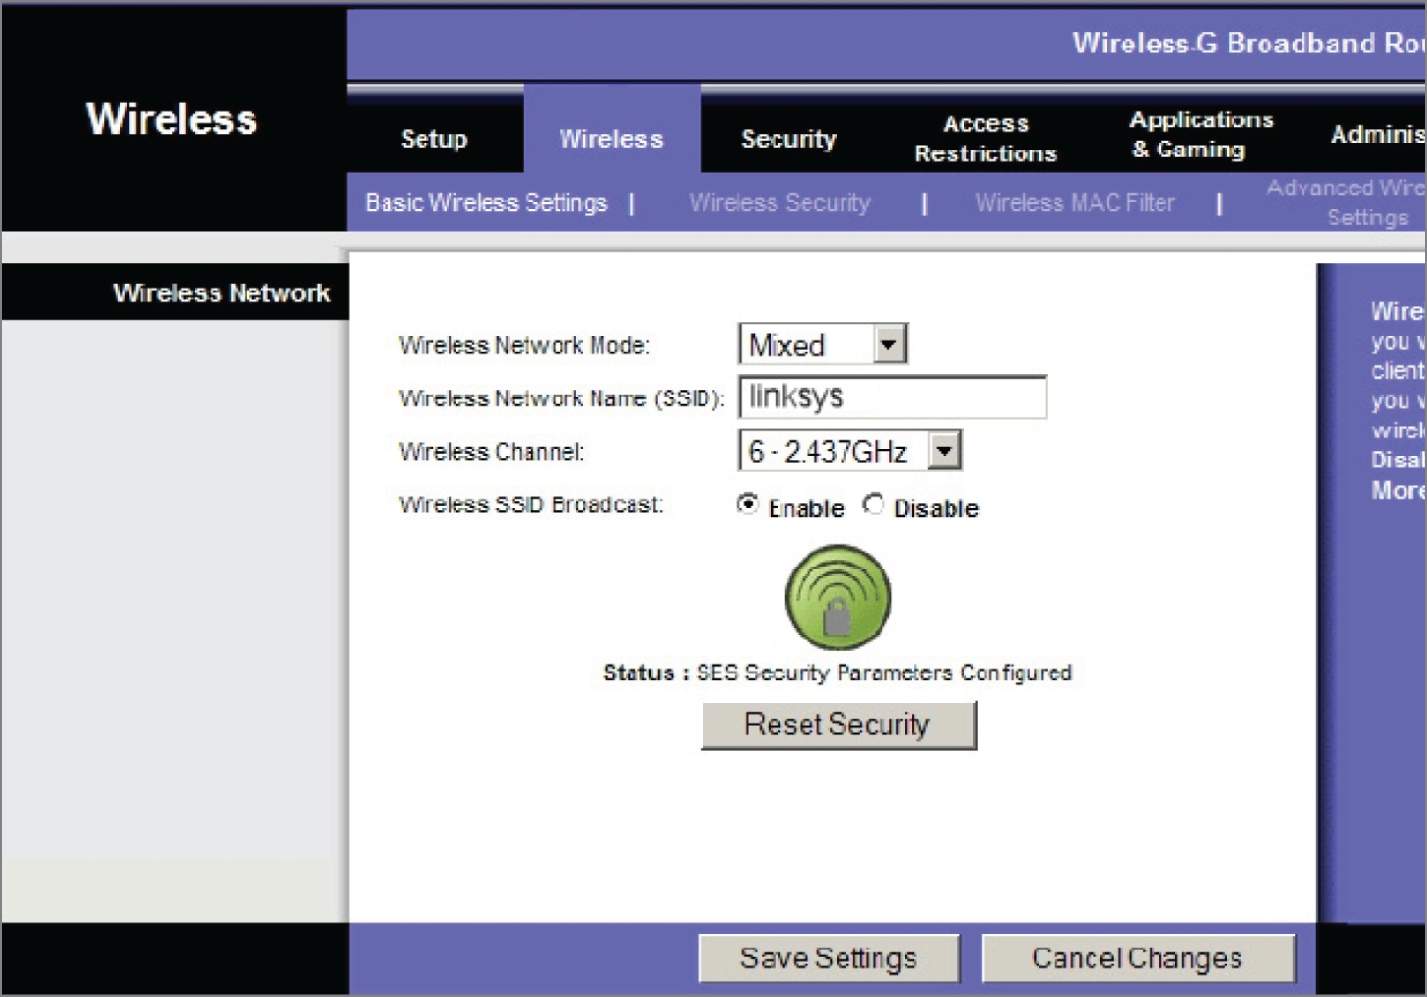This screenshot has height=997, width=1427.
Task: Open the Security tab
Action: [788, 139]
